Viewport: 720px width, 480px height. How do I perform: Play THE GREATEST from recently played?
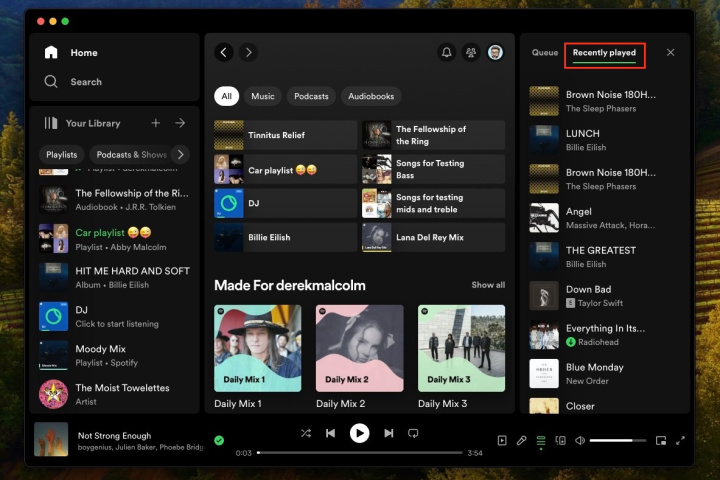pyautogui.click(x=605, y=257)
